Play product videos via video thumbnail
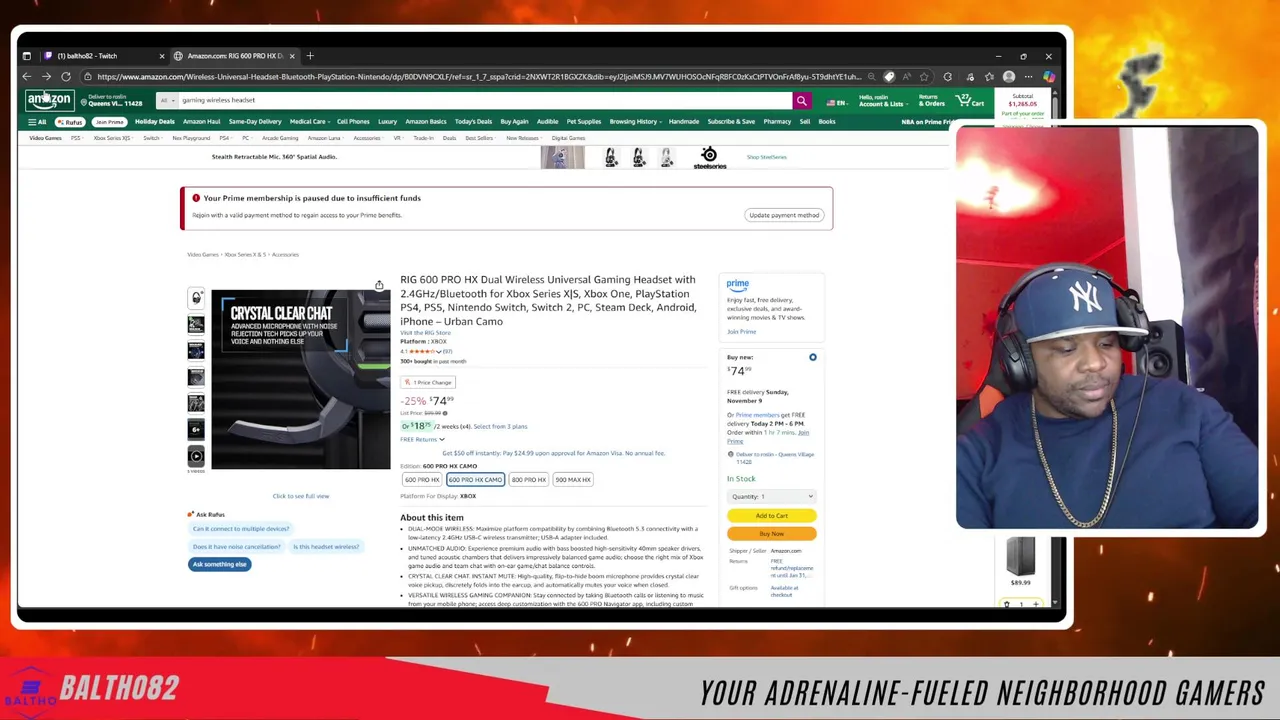 click(x=196, y=456)
